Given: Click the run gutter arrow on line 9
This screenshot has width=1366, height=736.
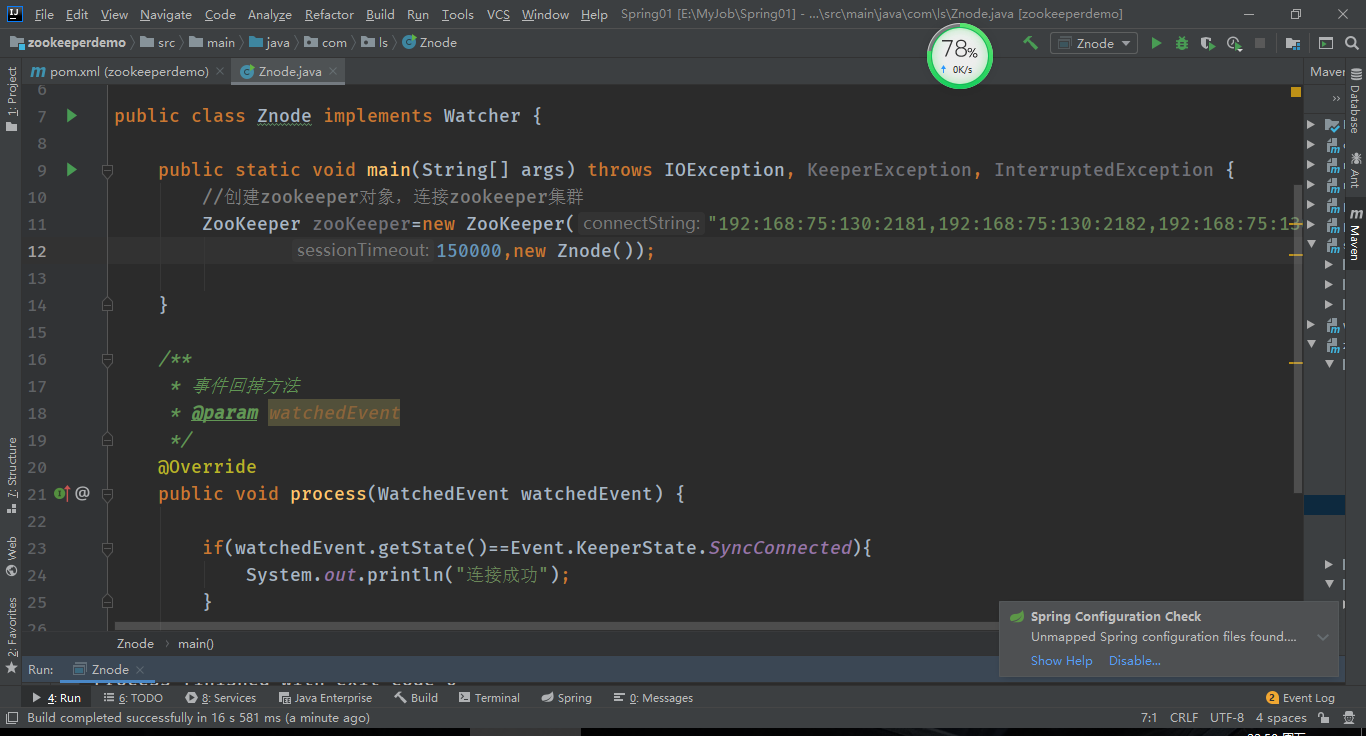Looking at the screenshot, I should 71,170.
